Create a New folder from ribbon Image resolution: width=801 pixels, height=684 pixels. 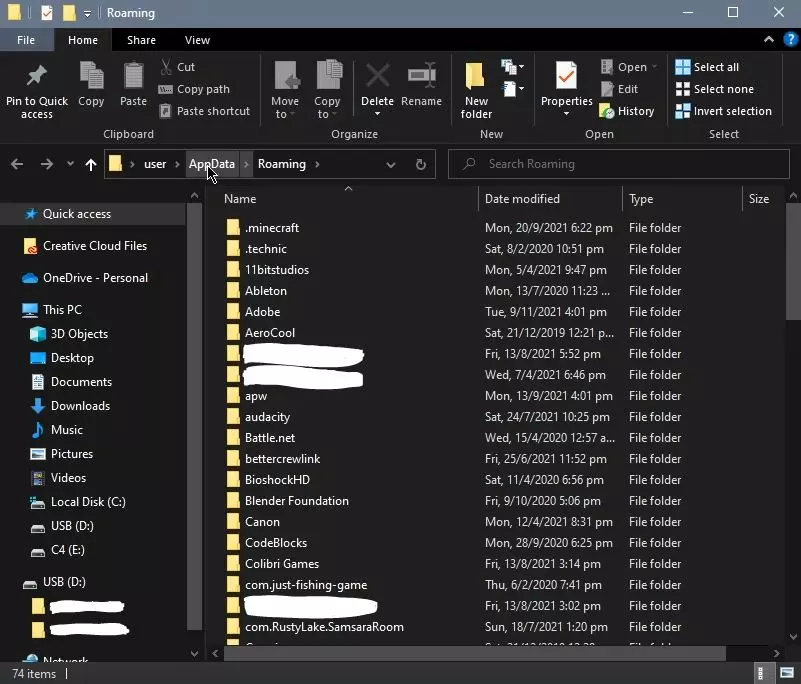pos(476,90)
